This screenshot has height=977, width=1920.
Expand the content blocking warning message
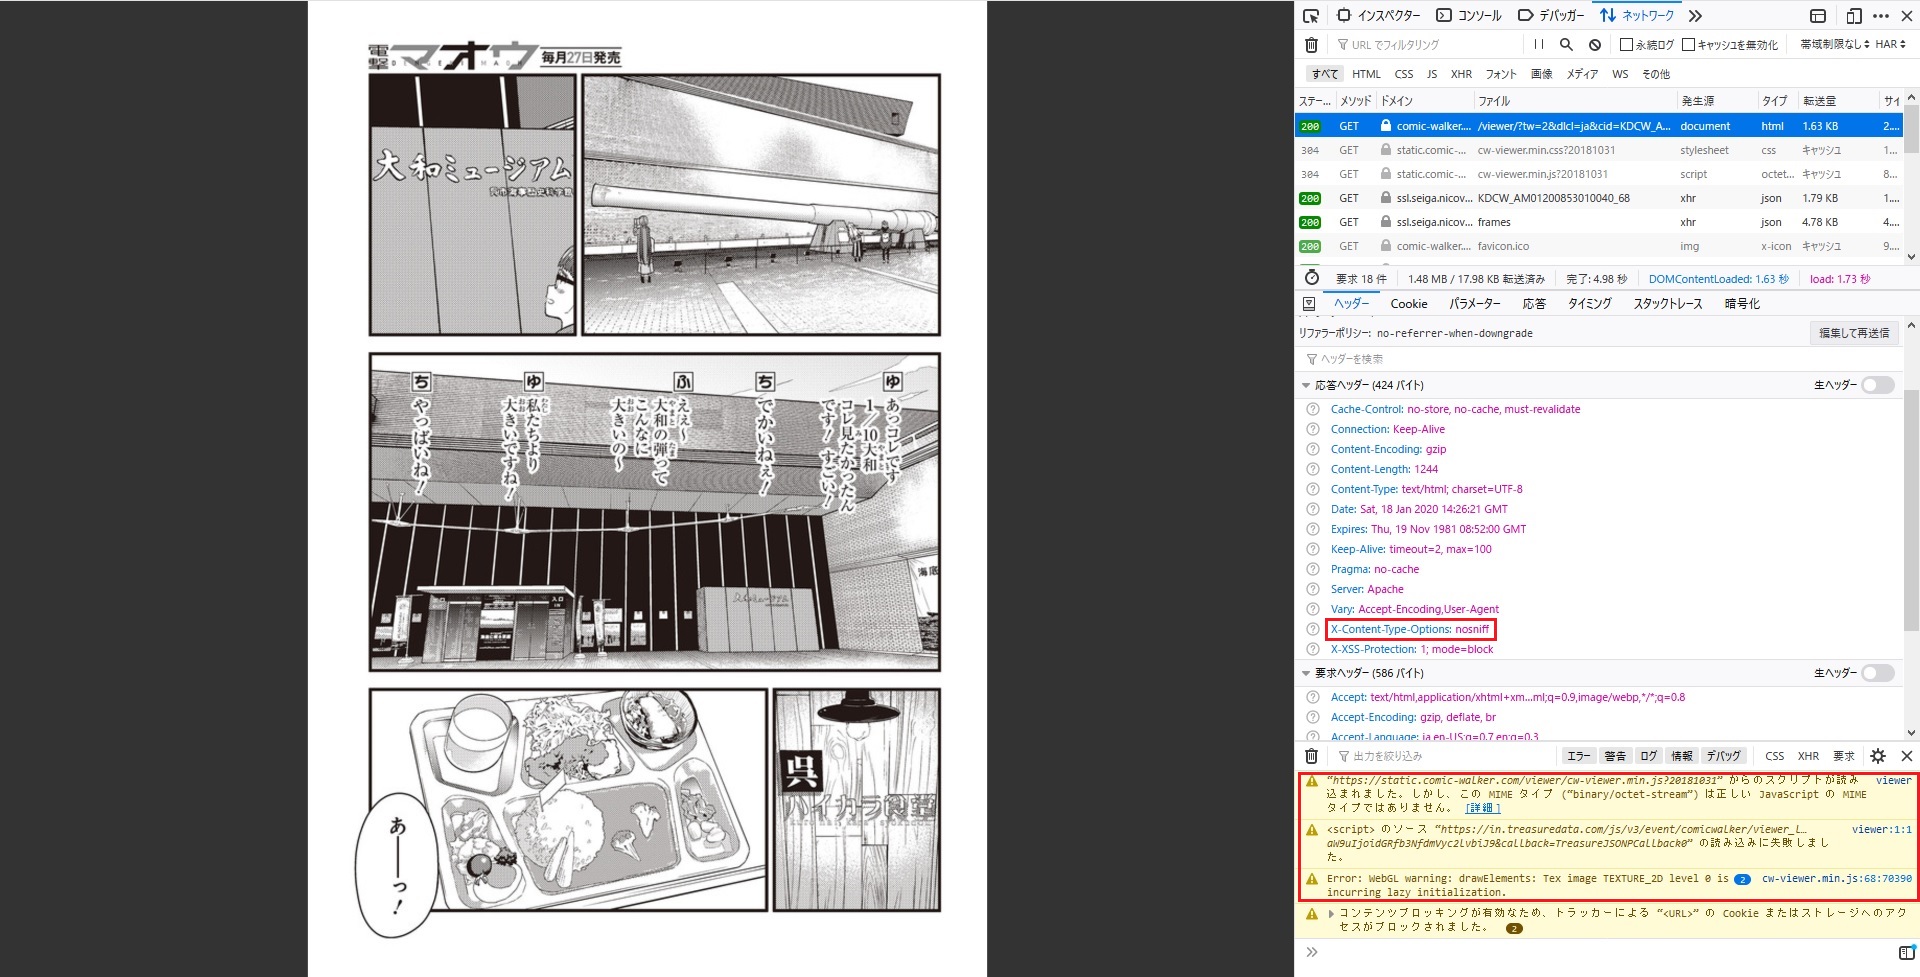[x=1331, y=913]
